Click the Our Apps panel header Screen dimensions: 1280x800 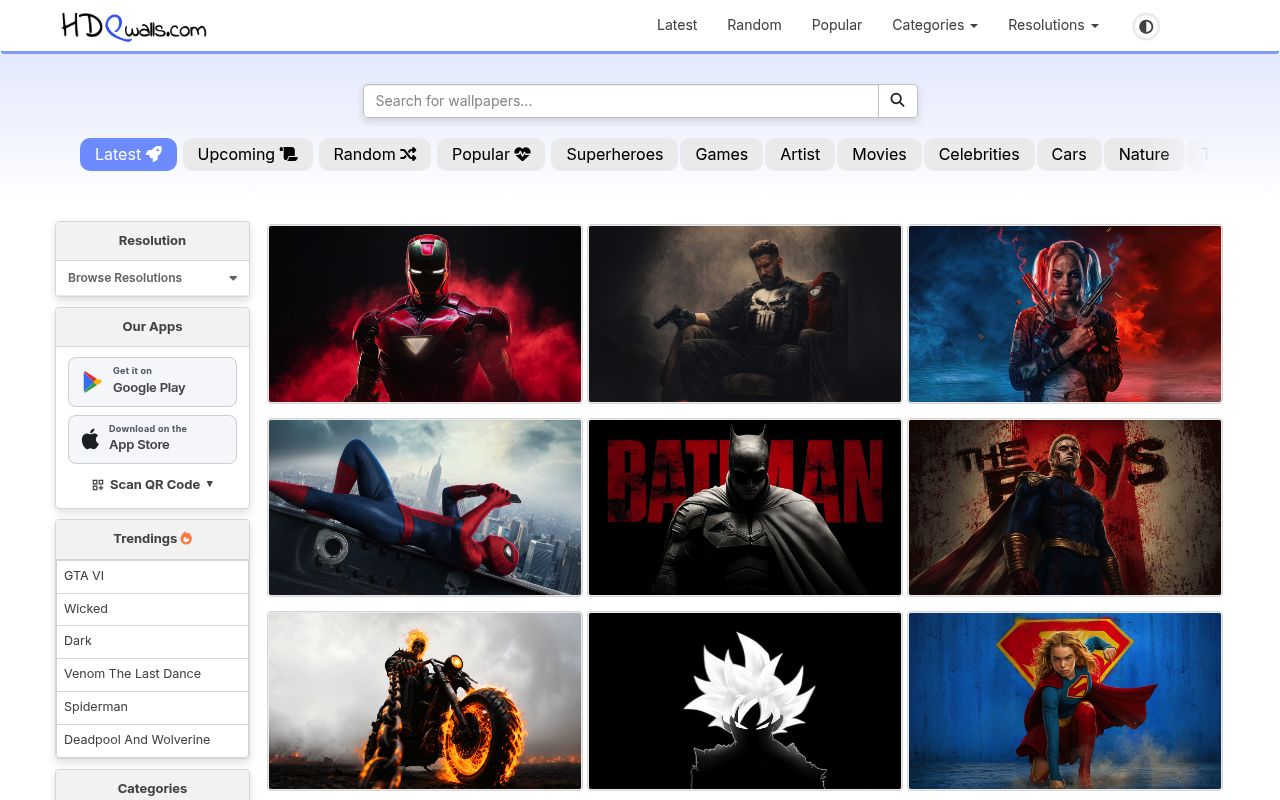152,327
